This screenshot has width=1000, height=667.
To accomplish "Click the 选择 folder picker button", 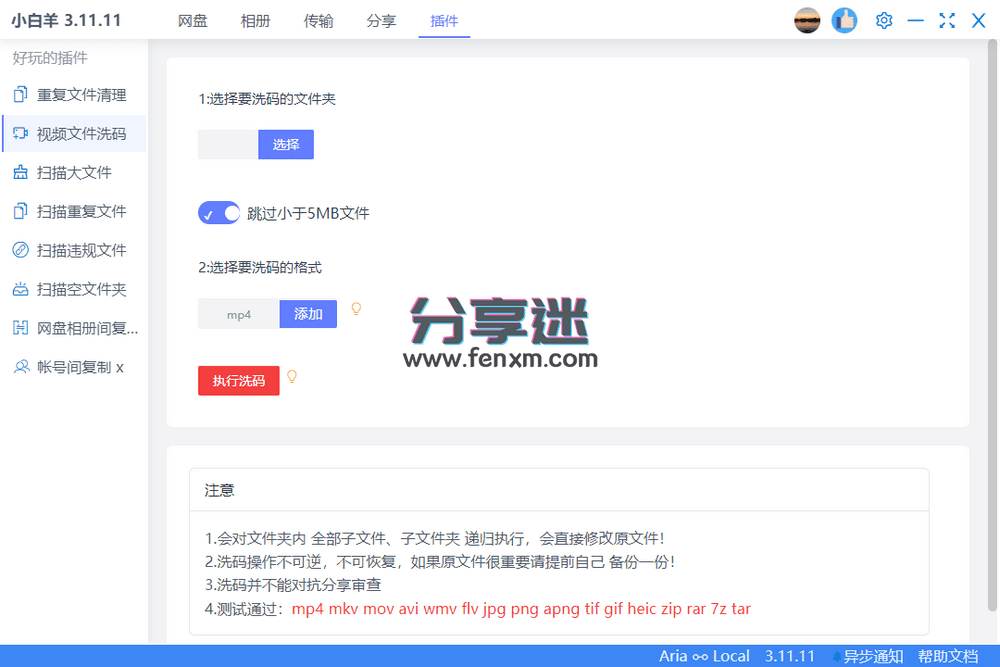I will tap(286, 144).
